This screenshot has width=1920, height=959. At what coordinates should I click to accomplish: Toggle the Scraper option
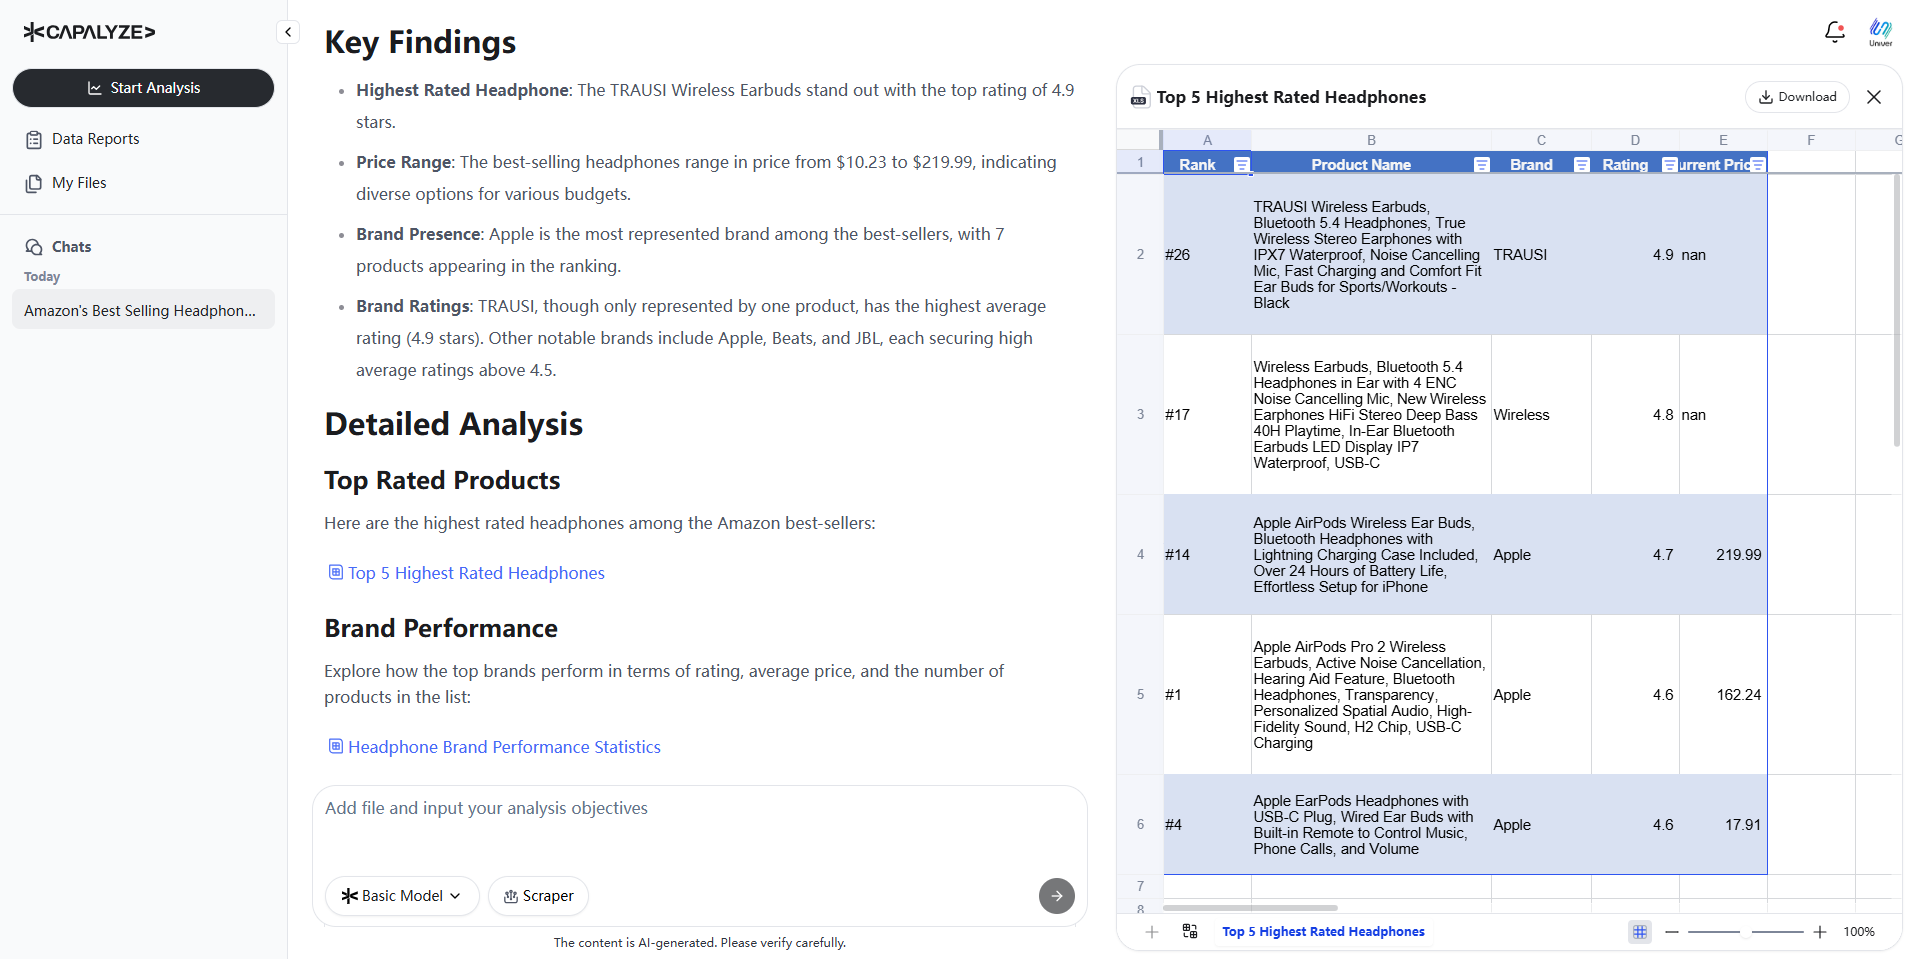pos(538,896)
